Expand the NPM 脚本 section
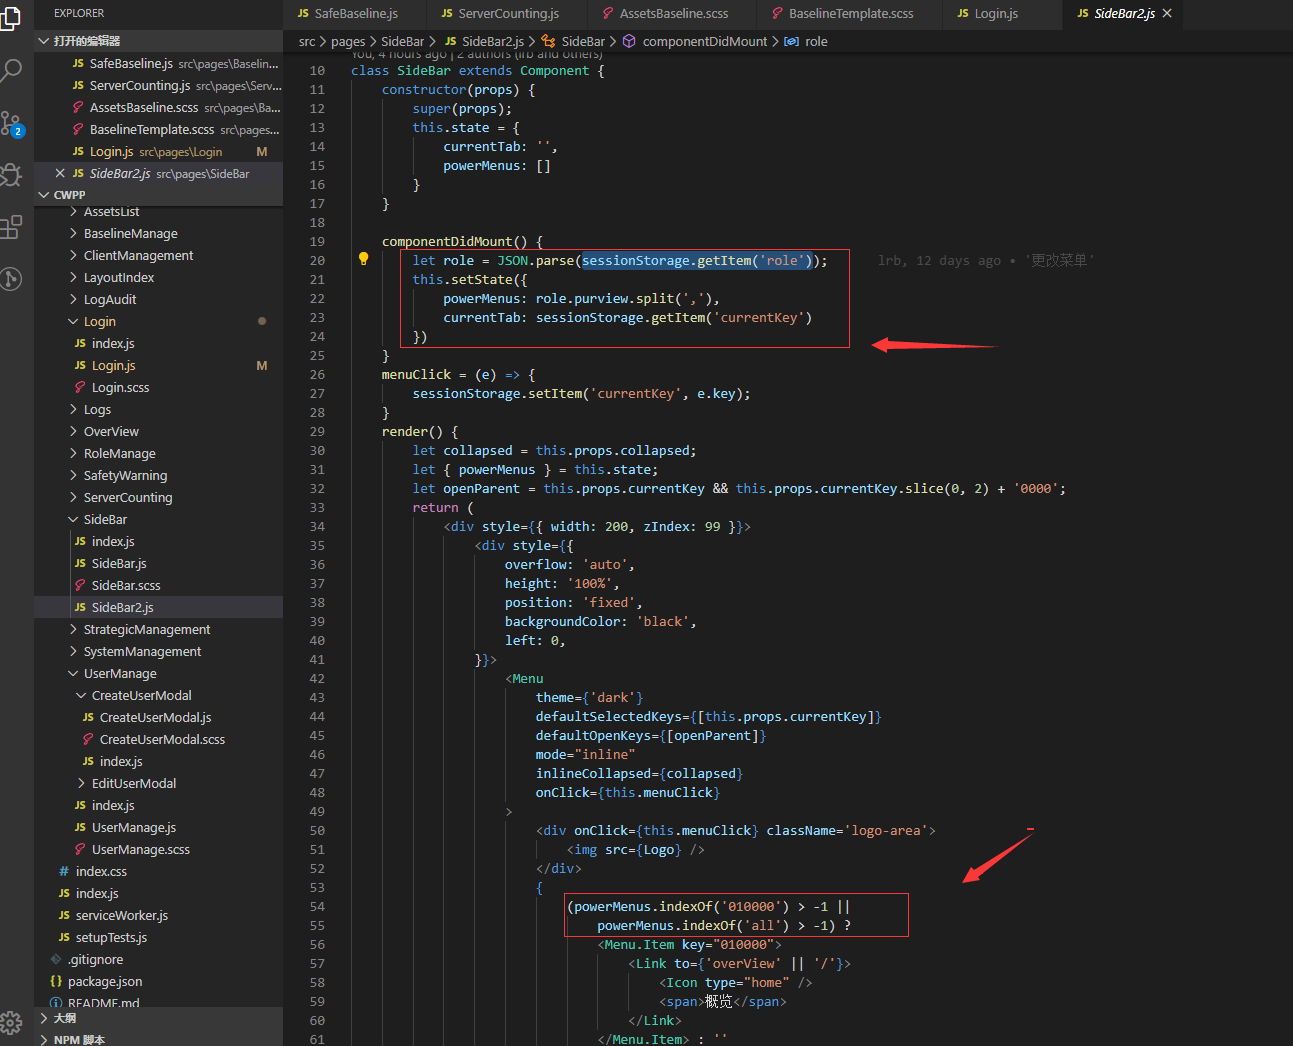 point(79,1040)
